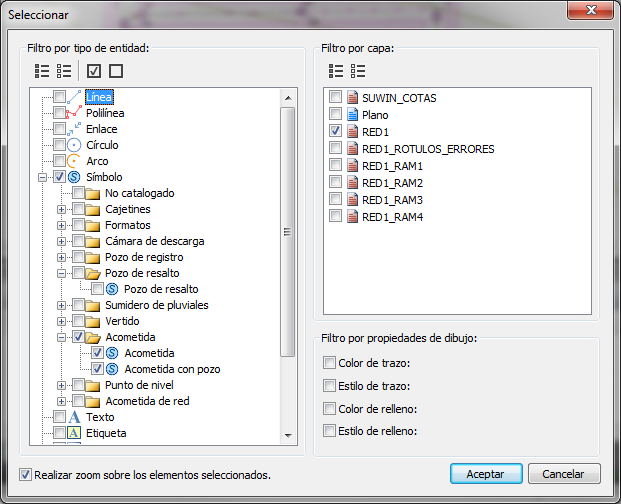621x504 pixels.
Task: Click the open Acometida folder icon
Action: click(93, 337)
